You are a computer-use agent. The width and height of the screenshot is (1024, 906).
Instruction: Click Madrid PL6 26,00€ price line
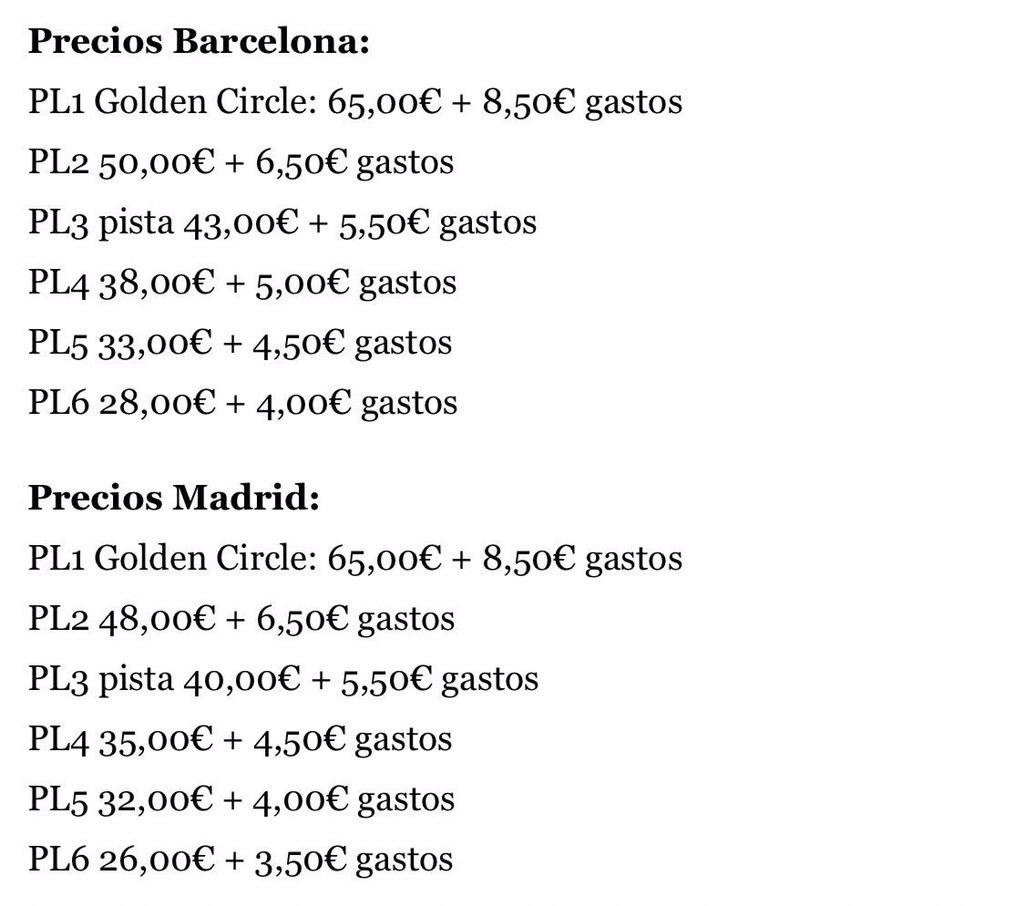click(x=240, y=860)
